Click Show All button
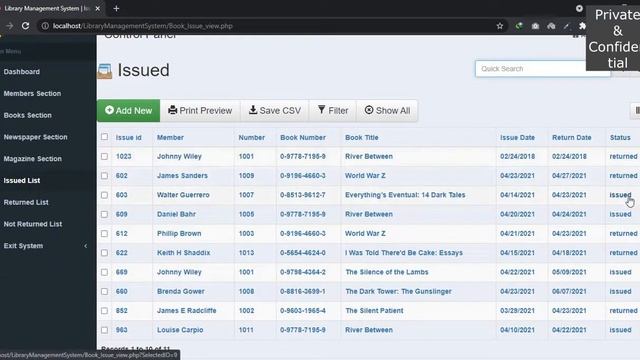Screen dimensions: 640x360 pos(387,111)
